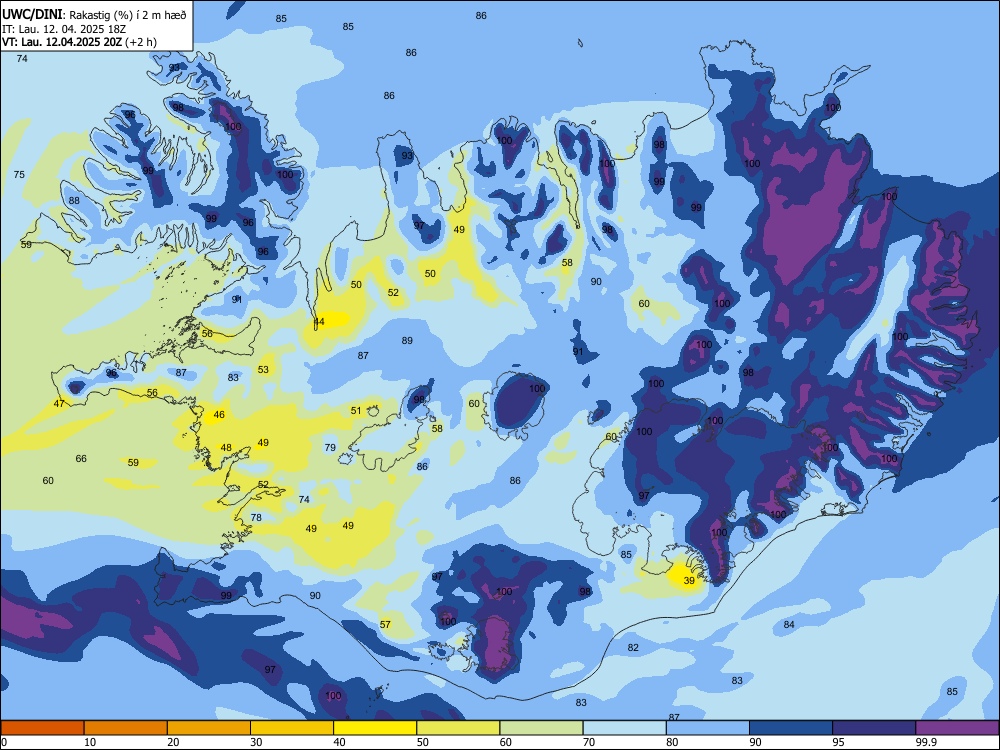Image resolution: width=1000 pixels, height=750 pixels.
Task: Click the map value '89'
Action: tap(407, 341)
